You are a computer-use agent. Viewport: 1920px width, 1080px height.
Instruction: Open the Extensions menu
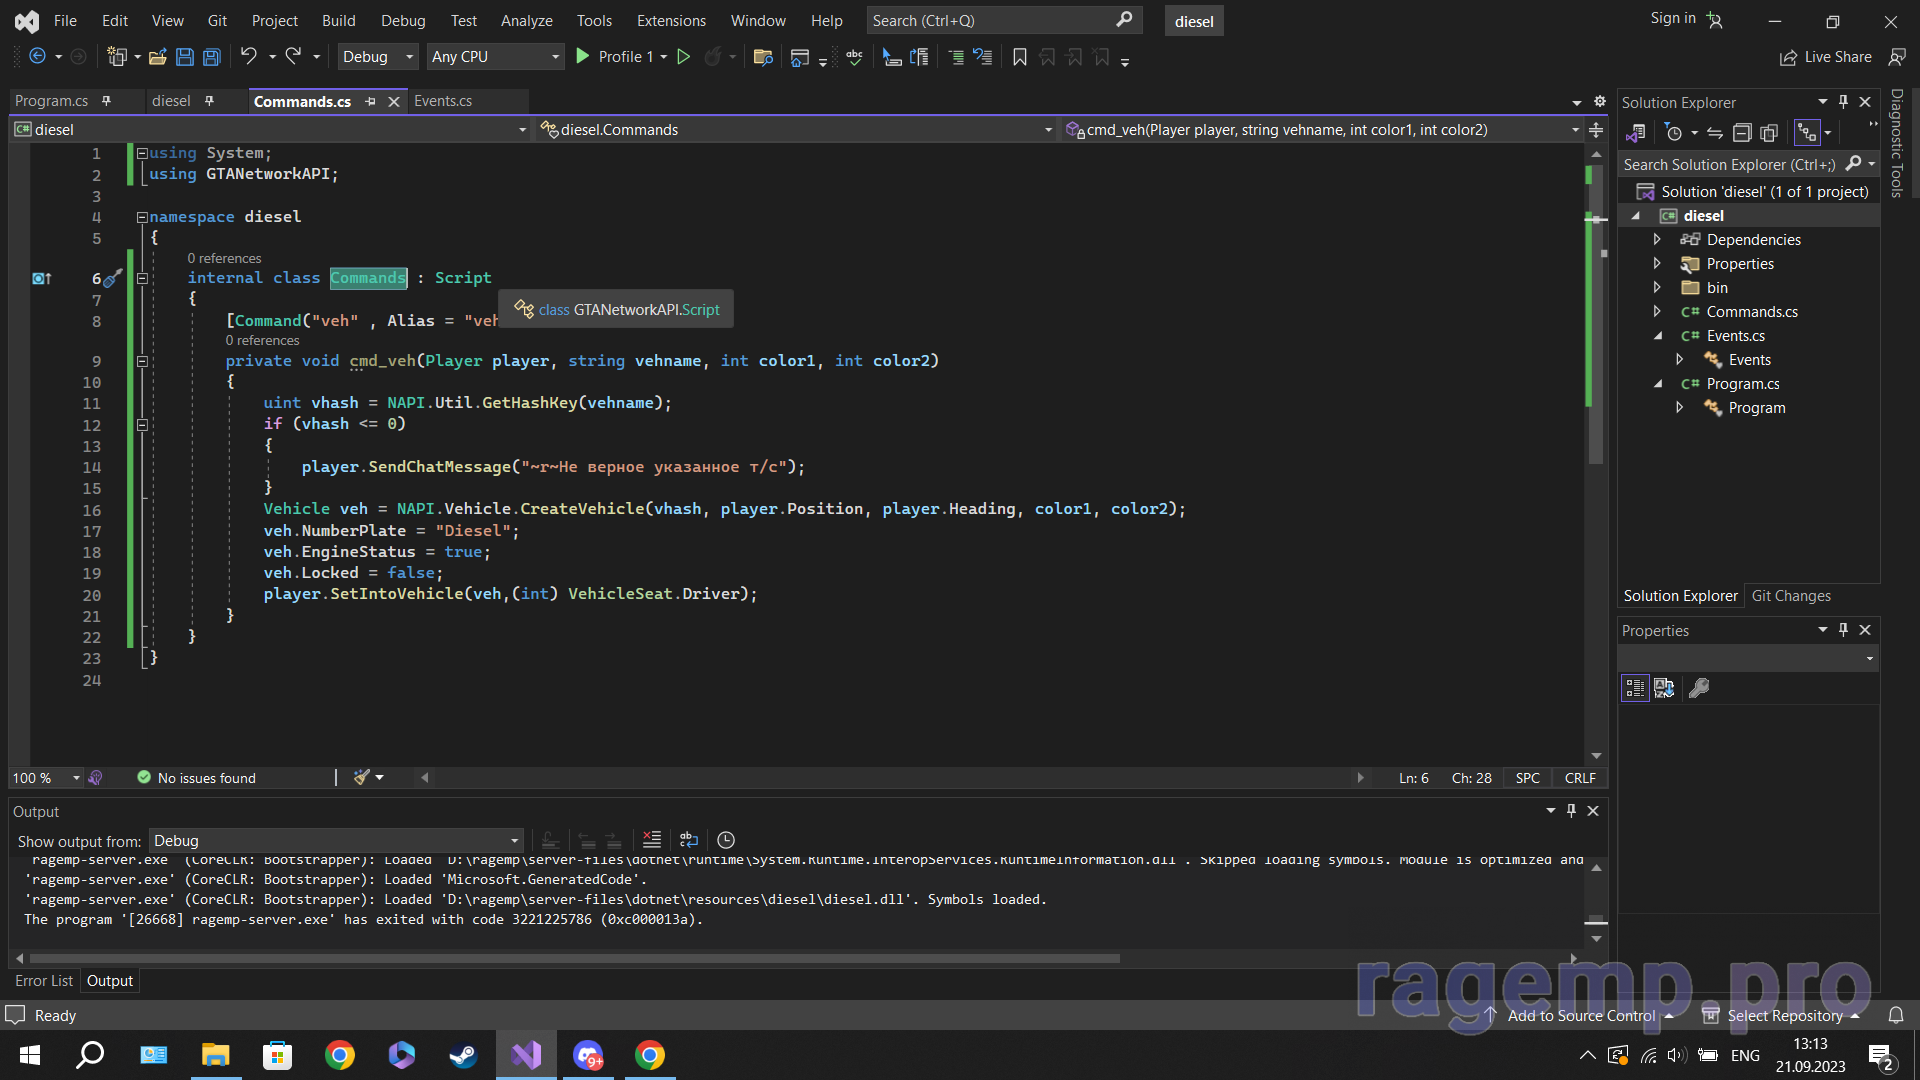[670, 20]
